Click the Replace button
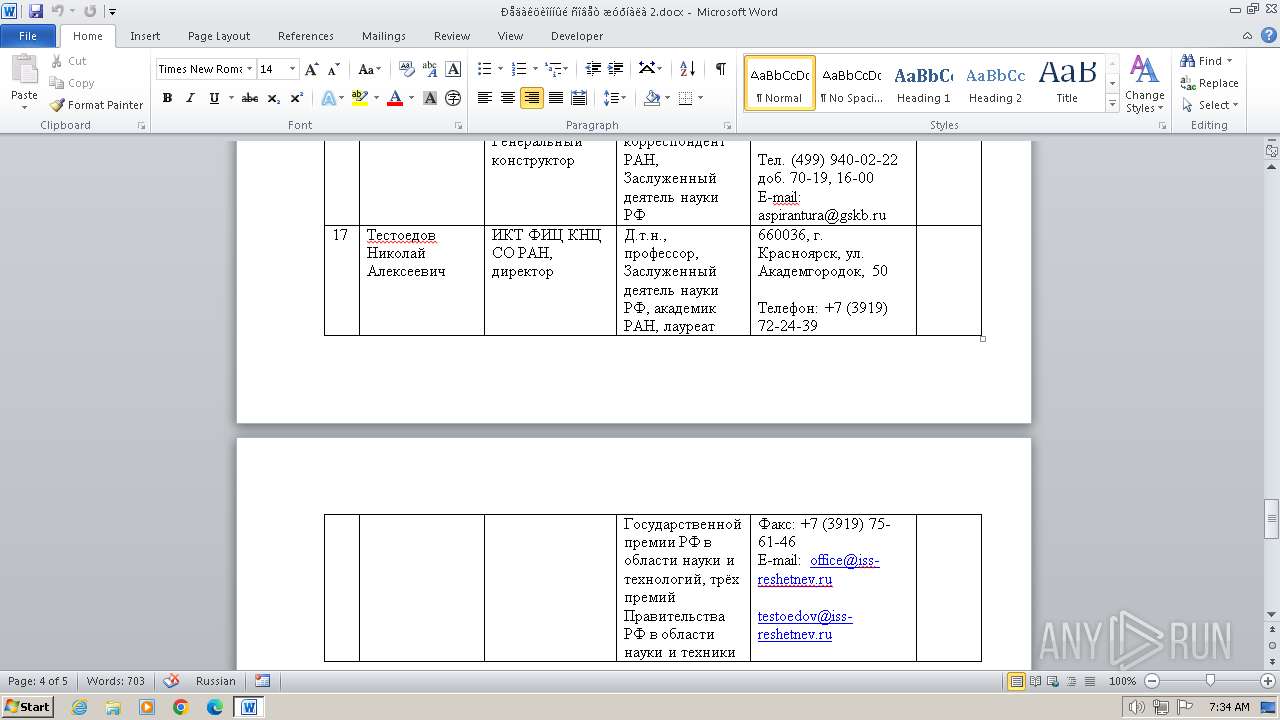Screen dimensions: 1280x720 click(1209, 83)
